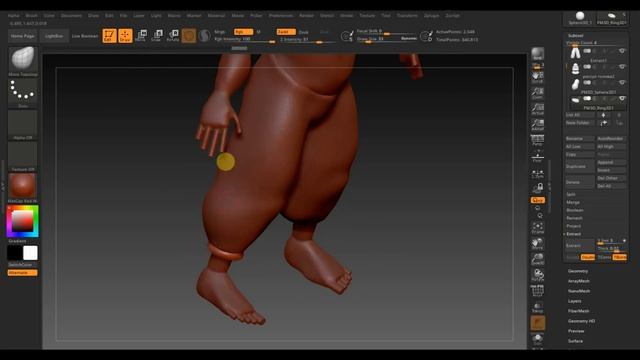This screenshot has width=640, height=360.
Task: Open the Alpha Off slot
Action: pos(23,123)
